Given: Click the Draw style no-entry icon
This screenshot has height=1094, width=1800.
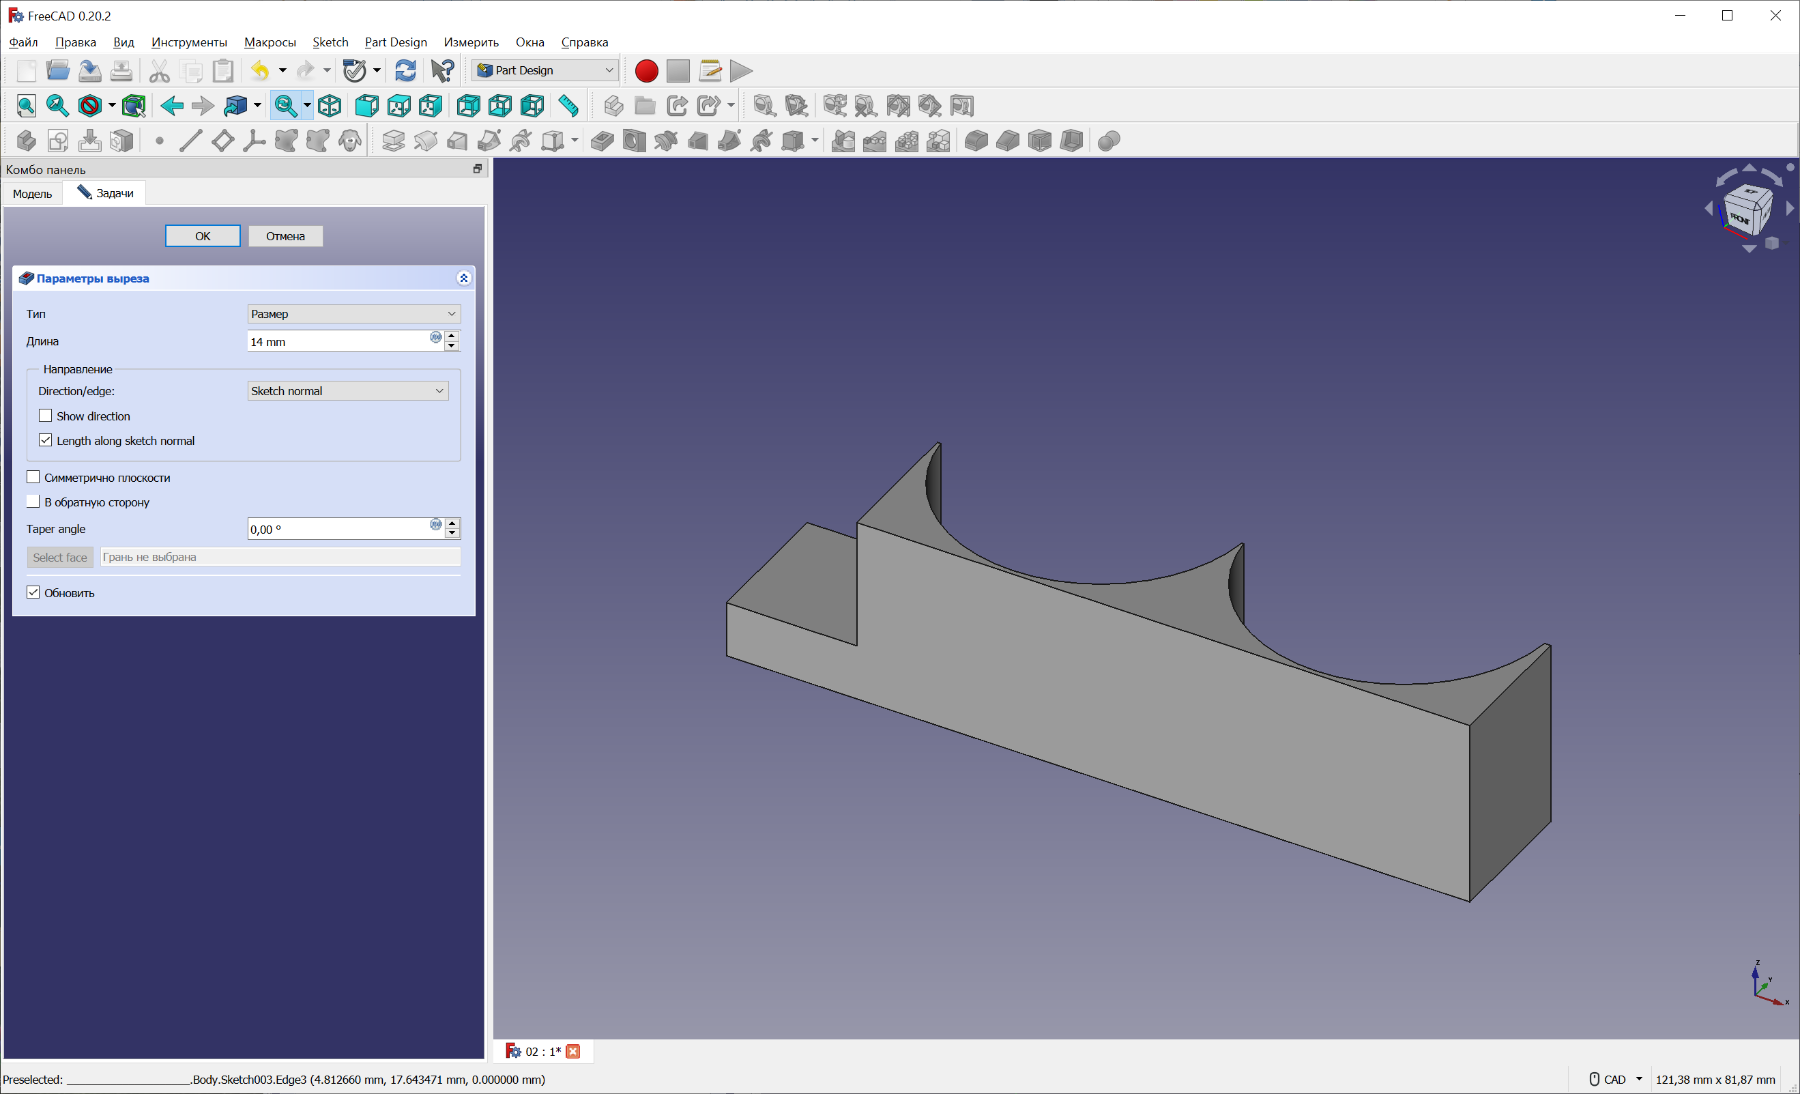Looking at the screenshot, I should tap(90, 106).
